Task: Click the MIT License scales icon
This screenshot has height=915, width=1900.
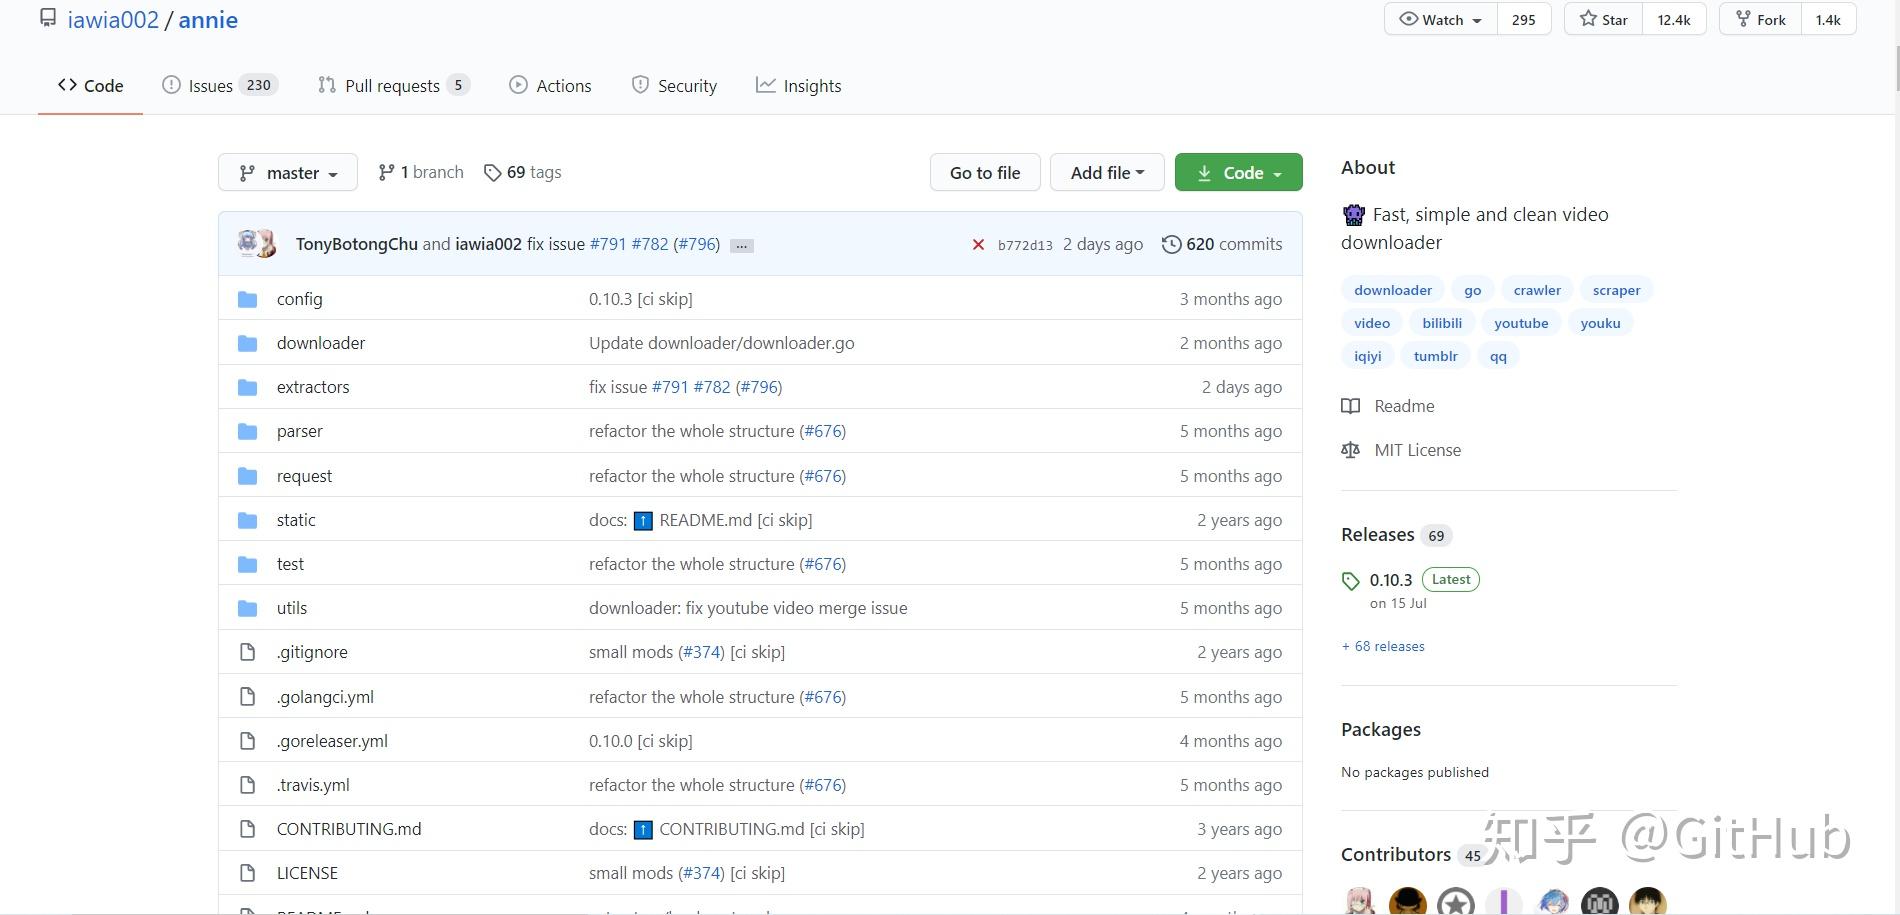Action: [x=1351, y=450]
